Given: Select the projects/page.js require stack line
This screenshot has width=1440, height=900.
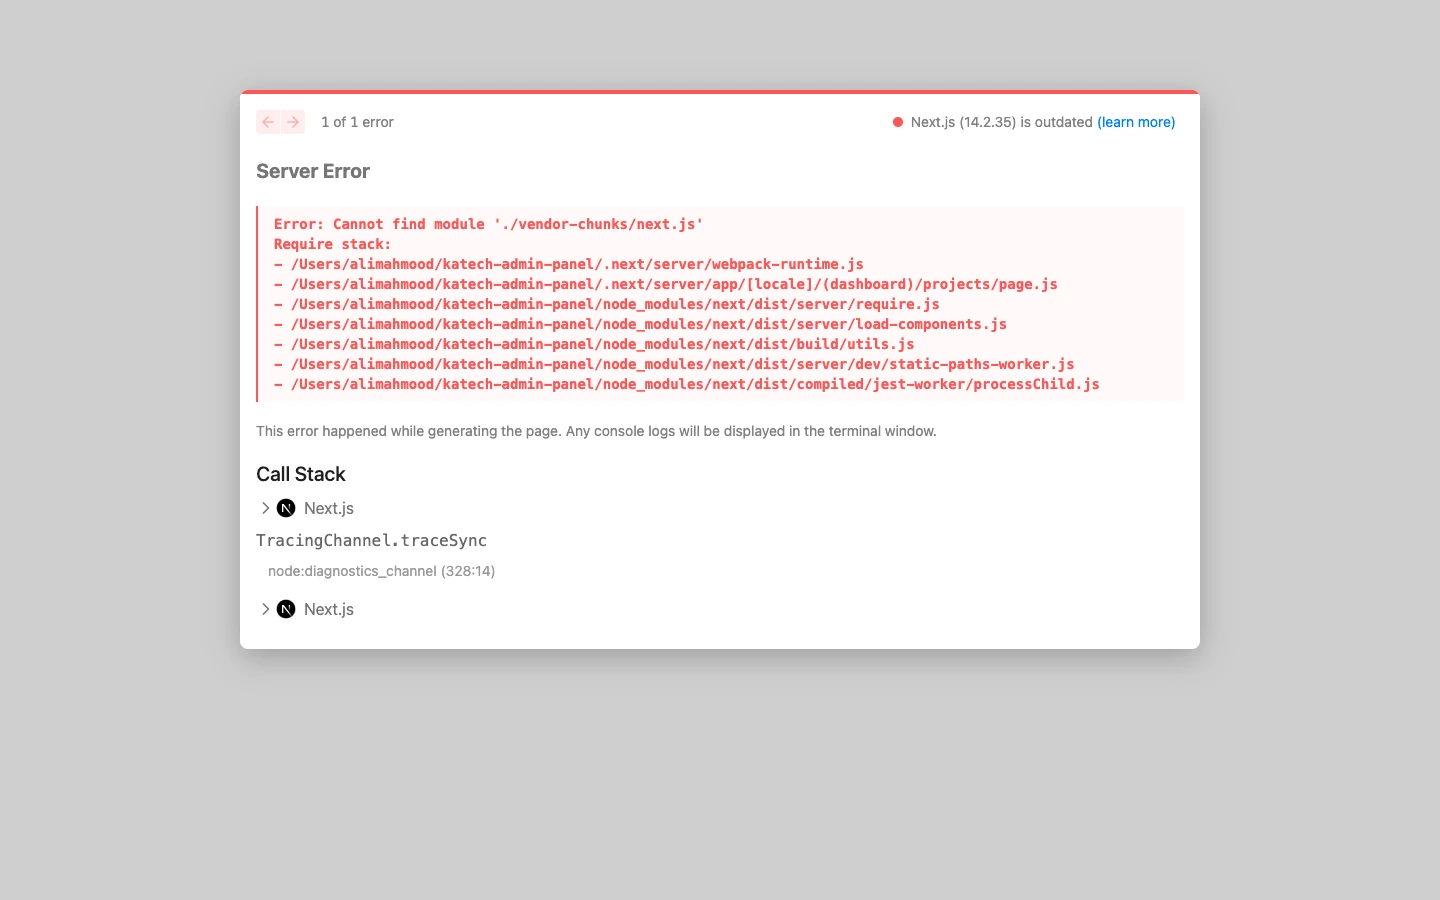Looking at the screenshot, I should point(666,284).
